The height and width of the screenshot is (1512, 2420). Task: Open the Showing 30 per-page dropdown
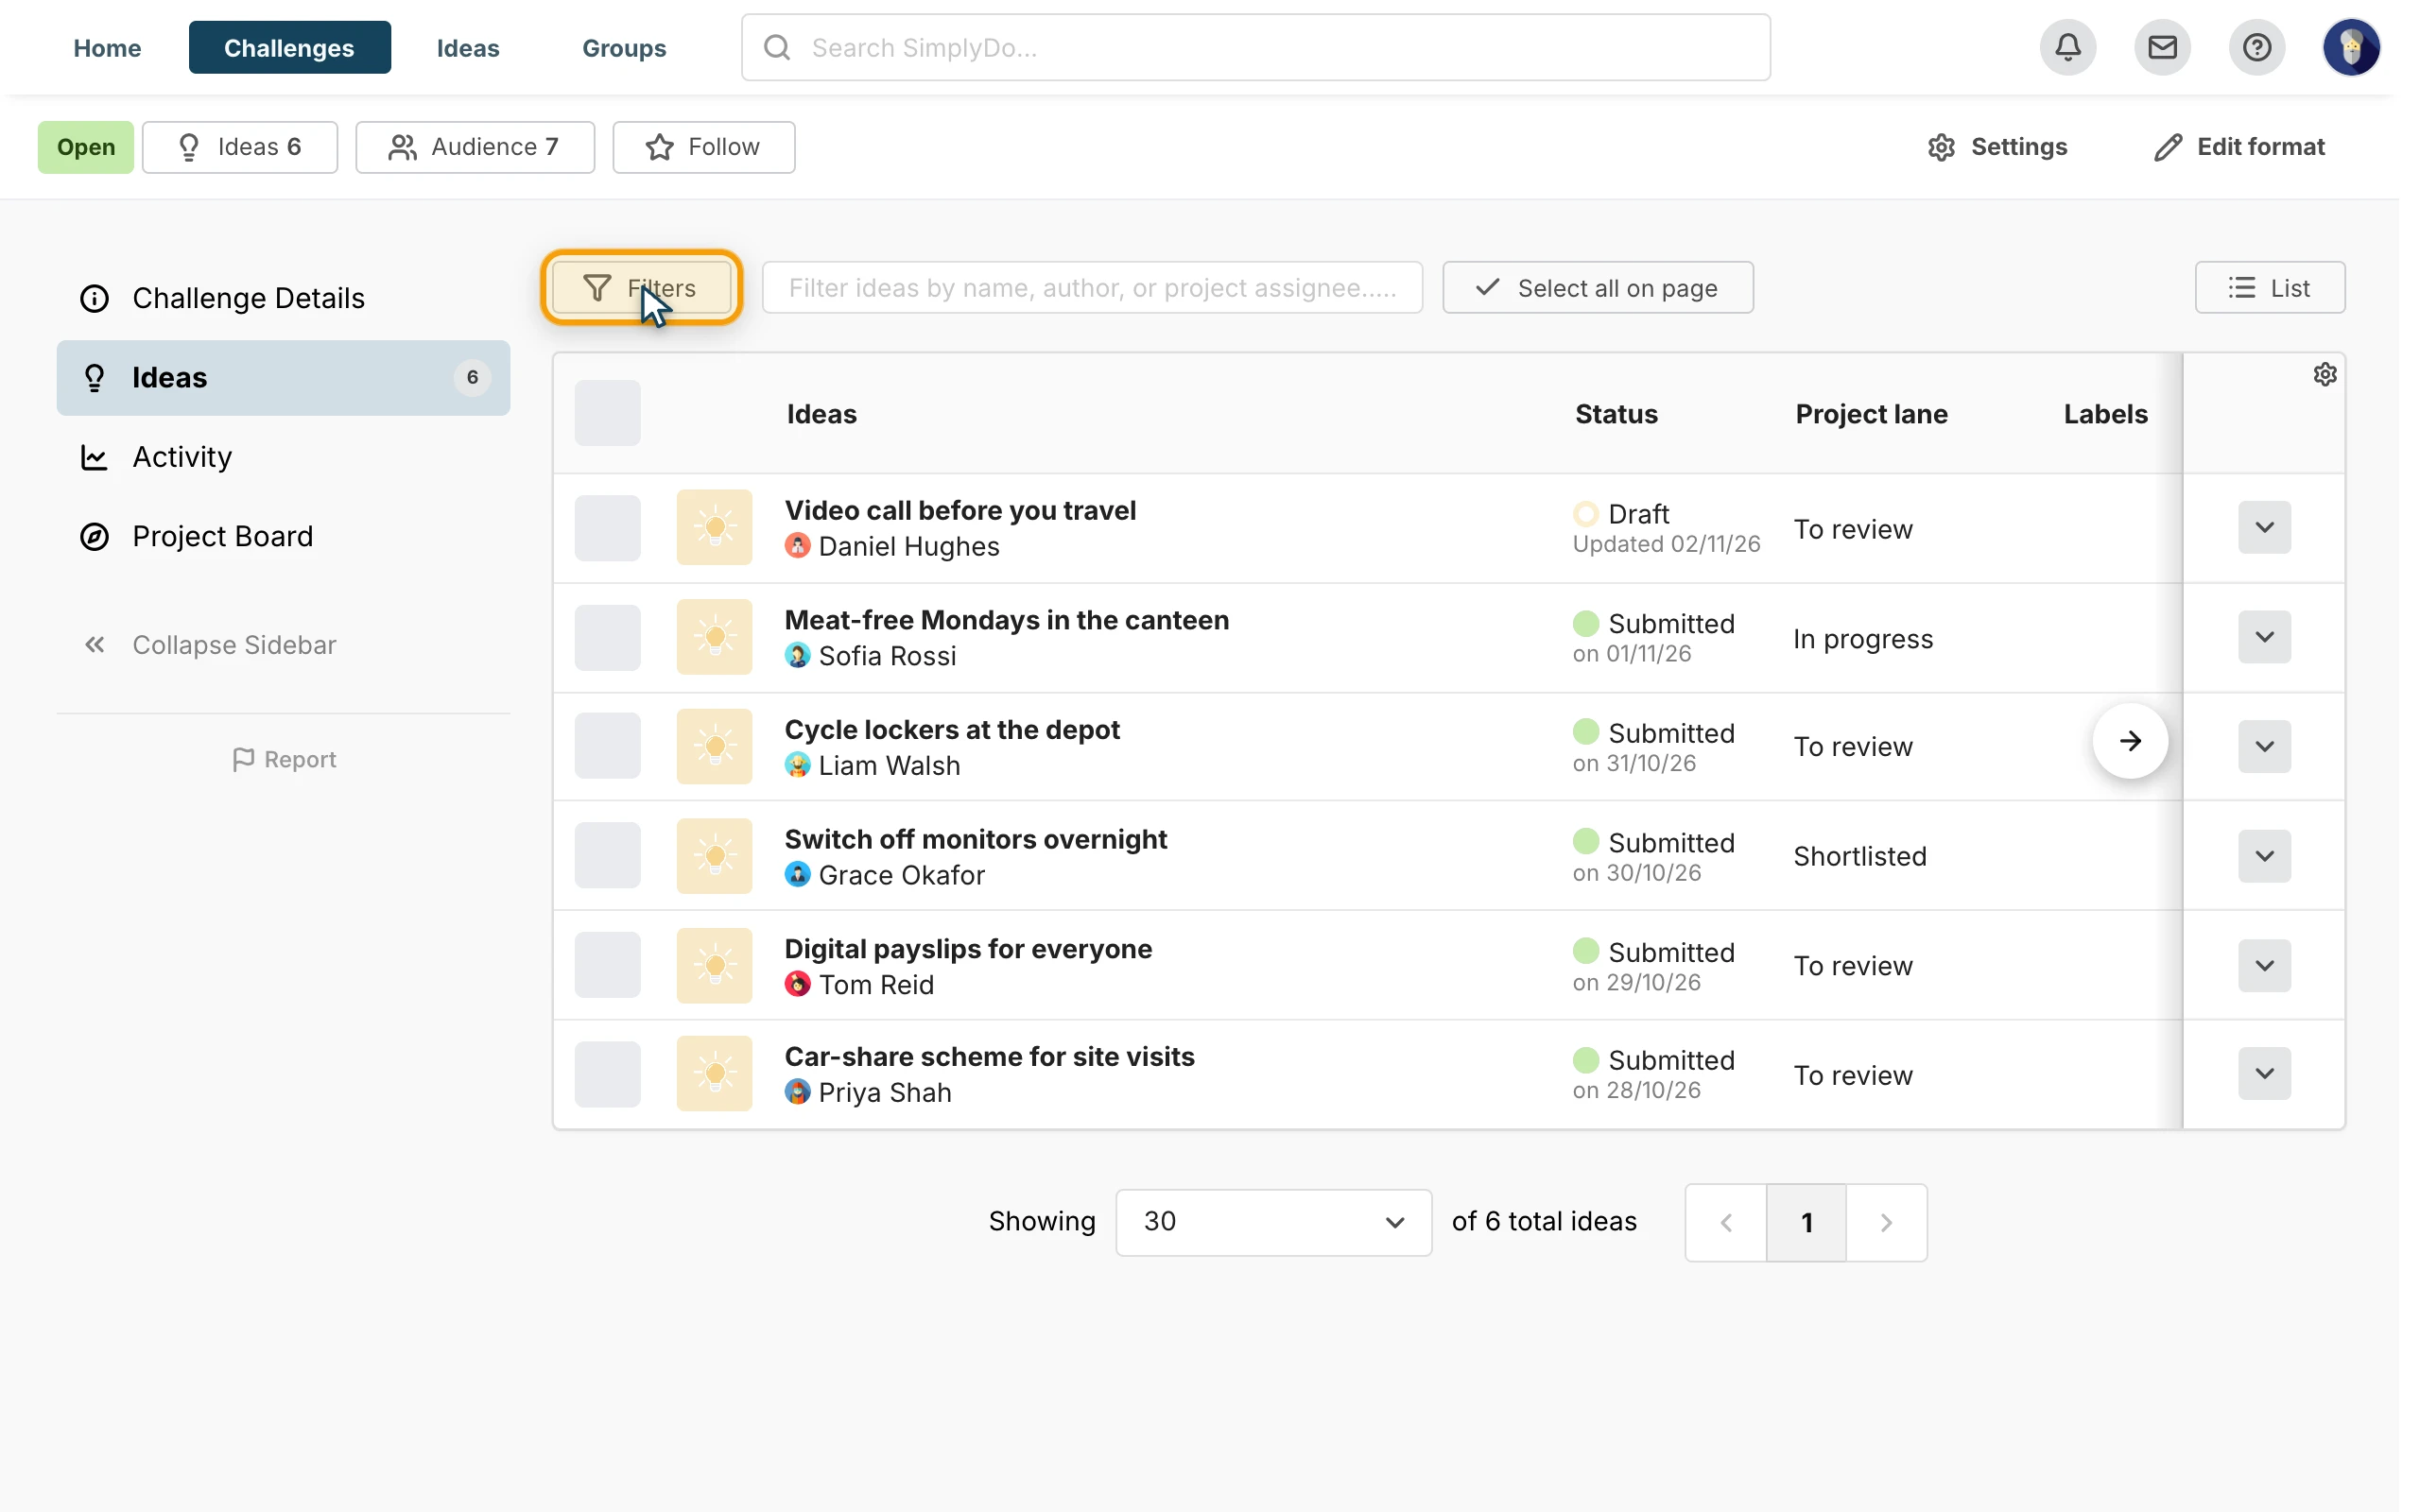click(x=1273, y=1222)
